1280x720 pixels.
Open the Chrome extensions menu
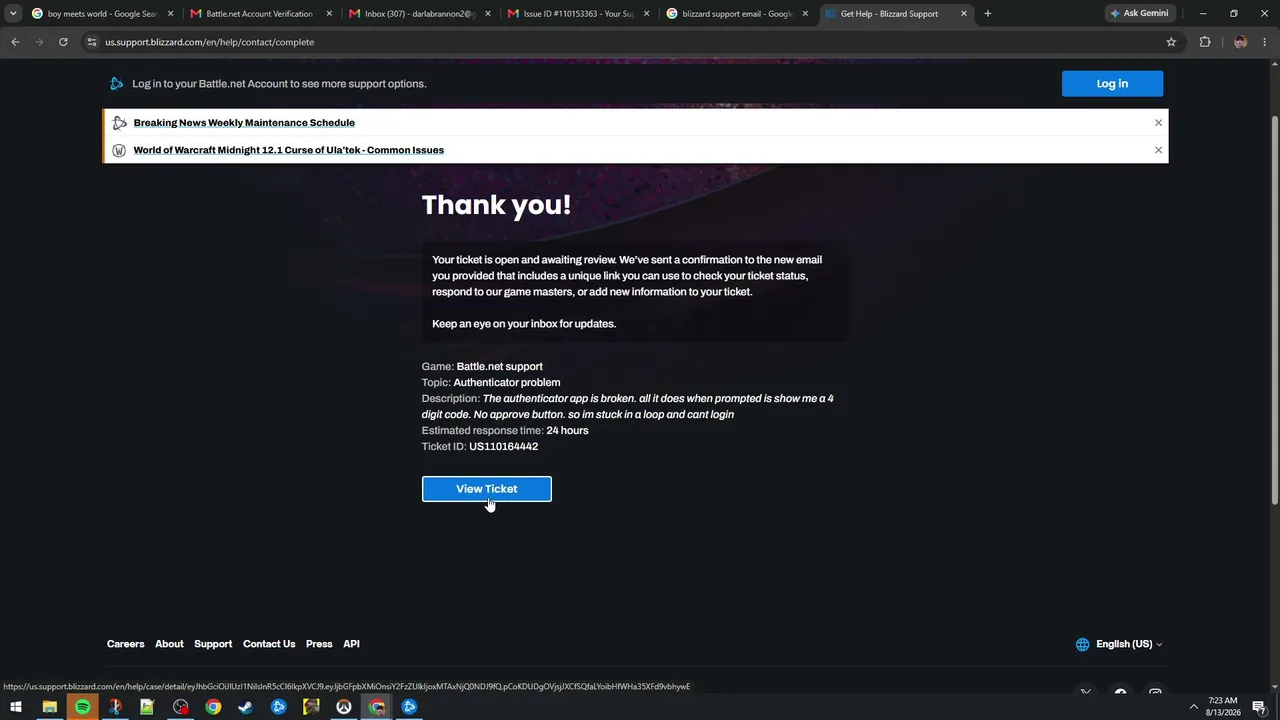[1205, 42]
